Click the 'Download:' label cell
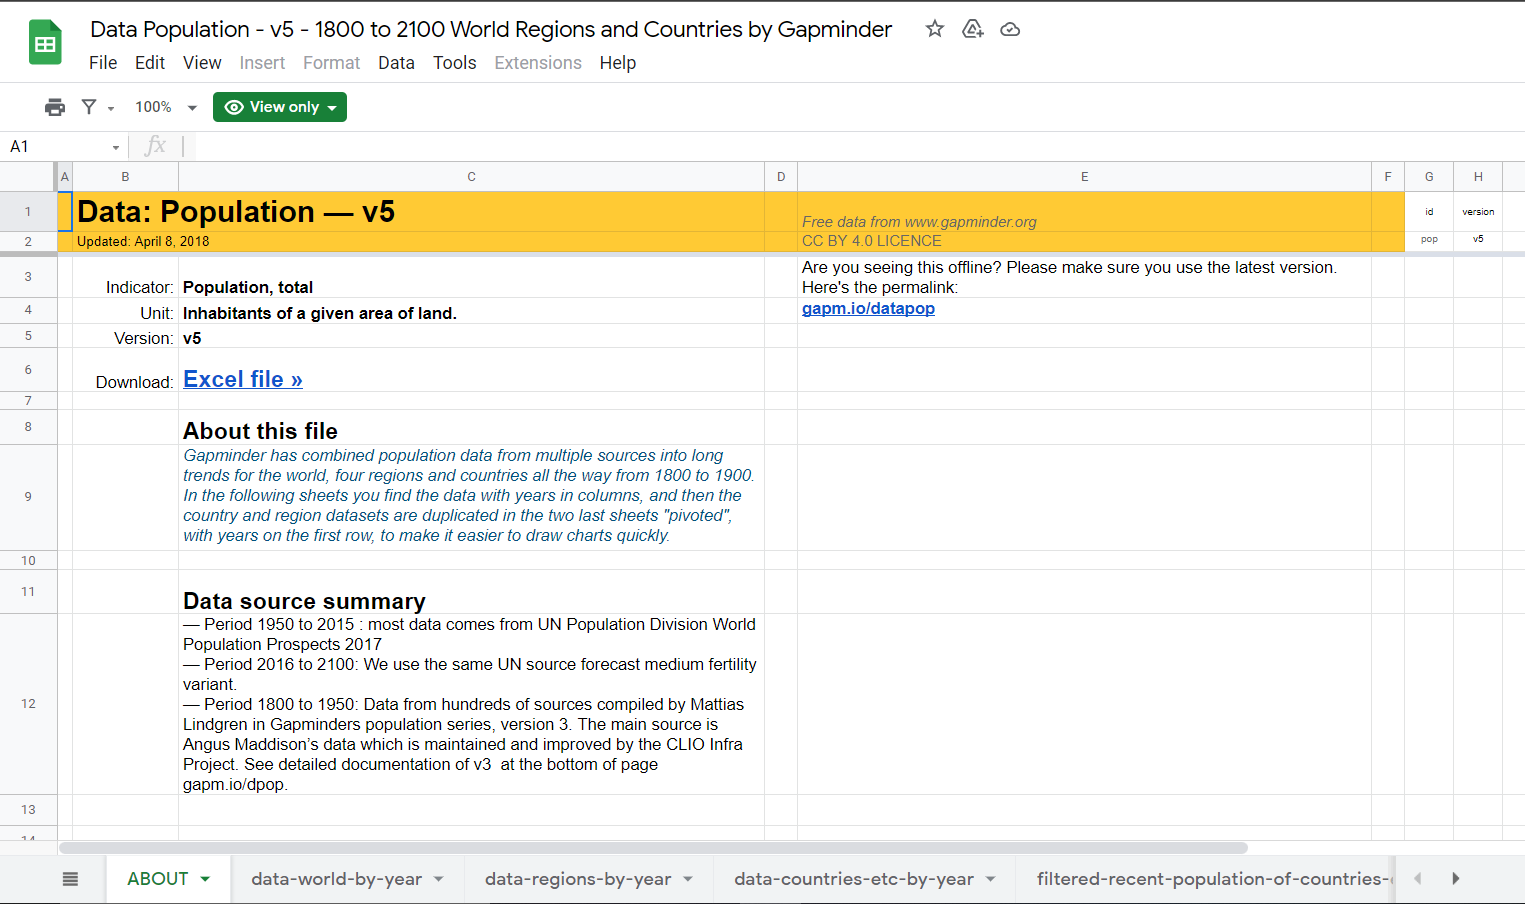Screen dimensions: 1525x904 click(x=135, y=382)
